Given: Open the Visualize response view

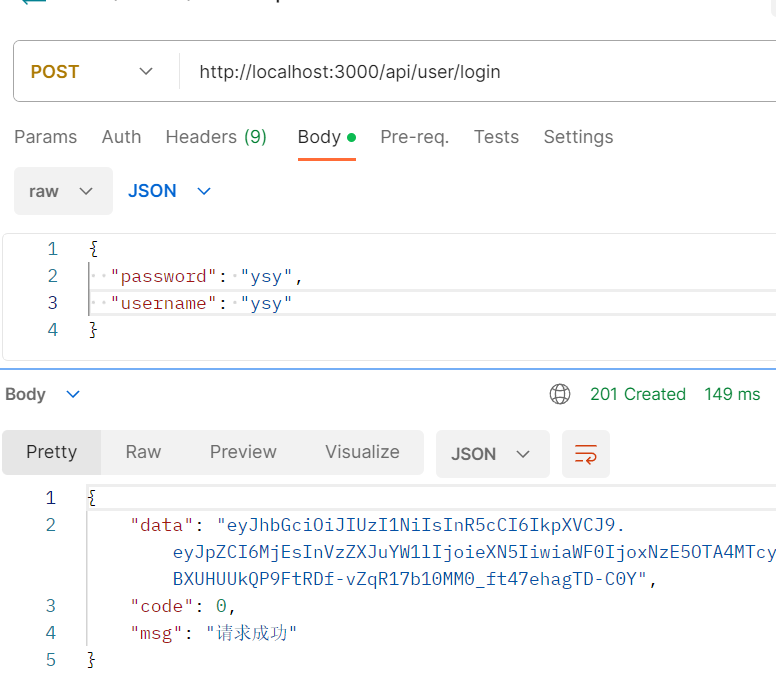Looking at the screenshot, I should pos(362,452).
